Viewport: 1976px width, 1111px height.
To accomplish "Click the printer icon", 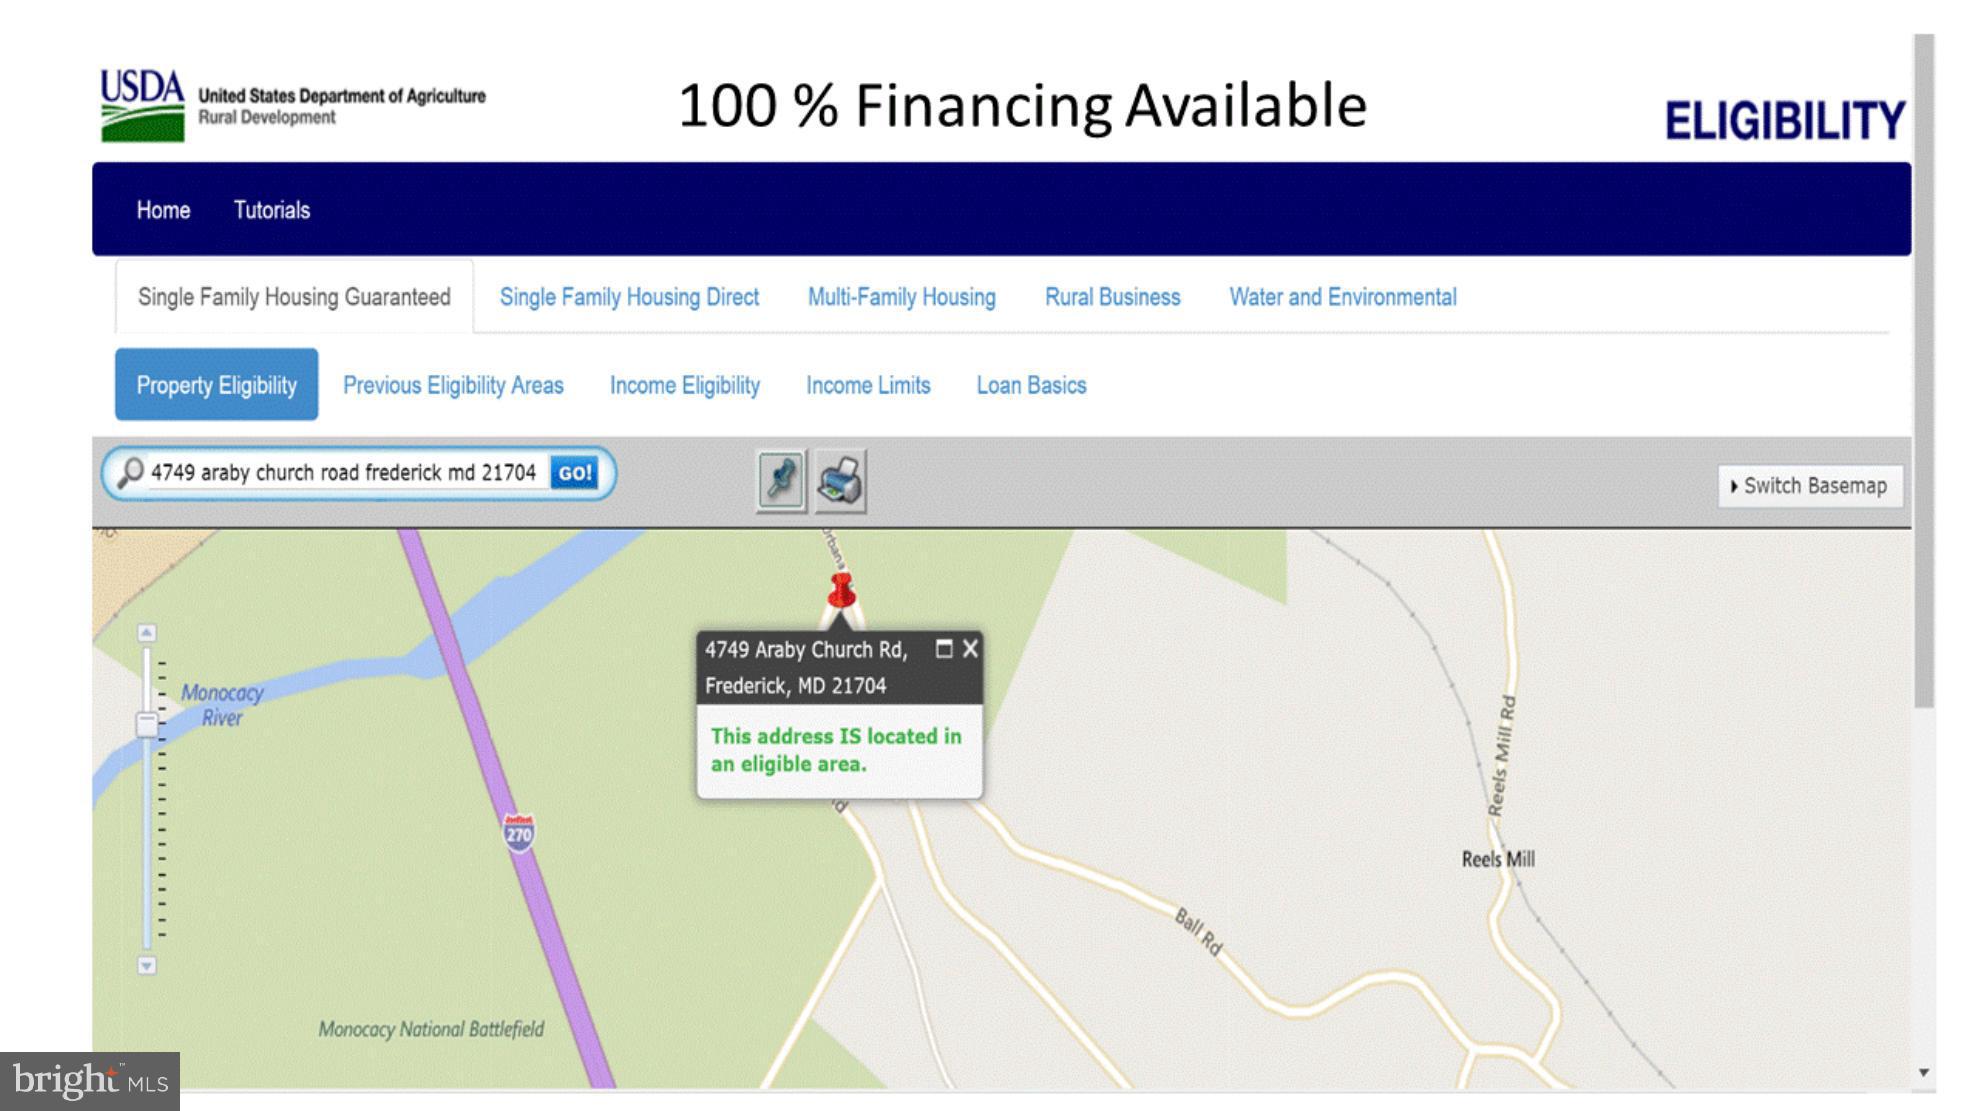I will pos(840,481).
